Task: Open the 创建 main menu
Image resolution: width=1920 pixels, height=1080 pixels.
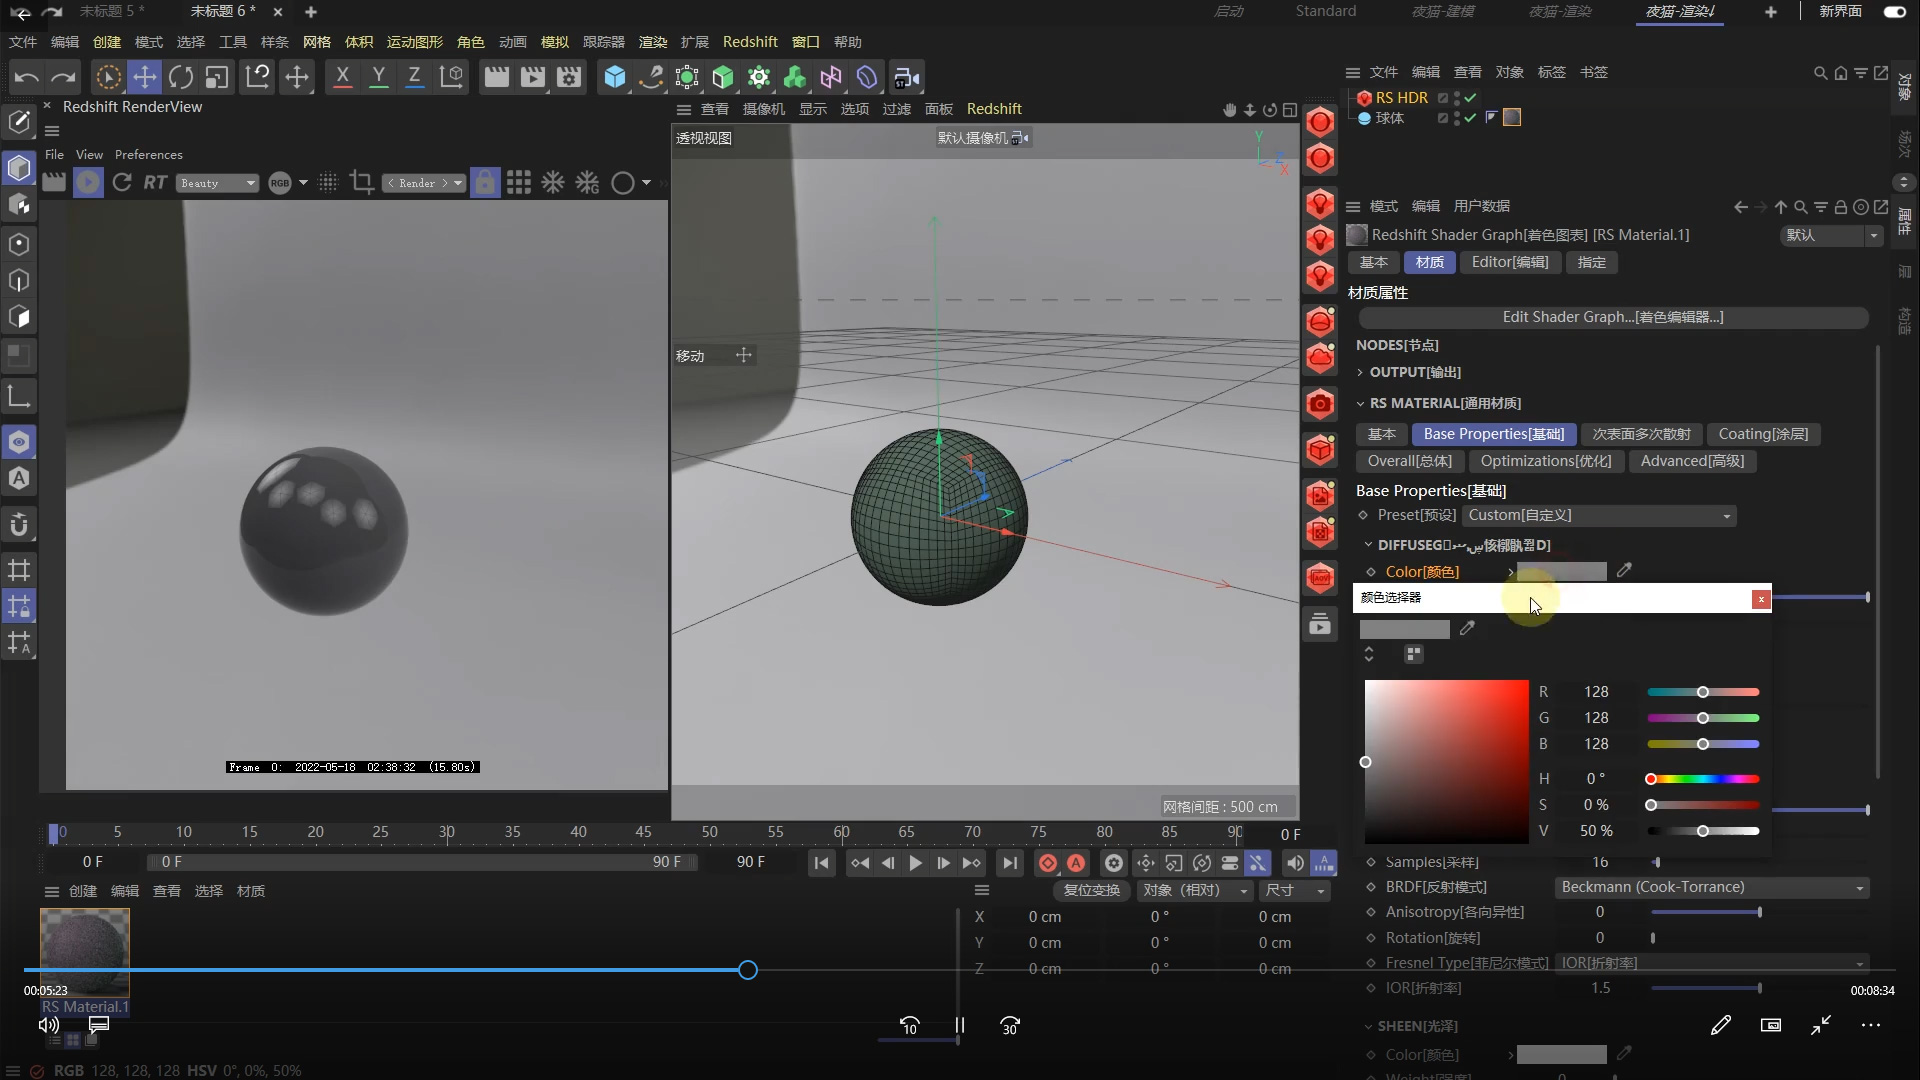Action: 107,41
